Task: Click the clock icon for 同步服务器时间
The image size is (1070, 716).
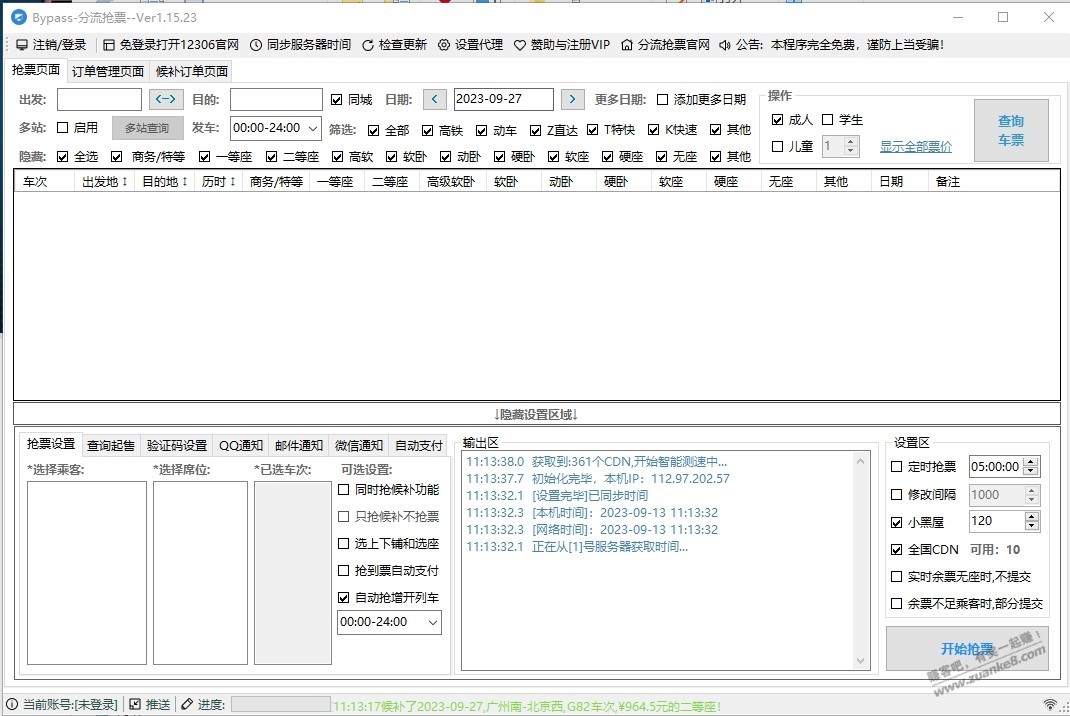Action: 256,45
